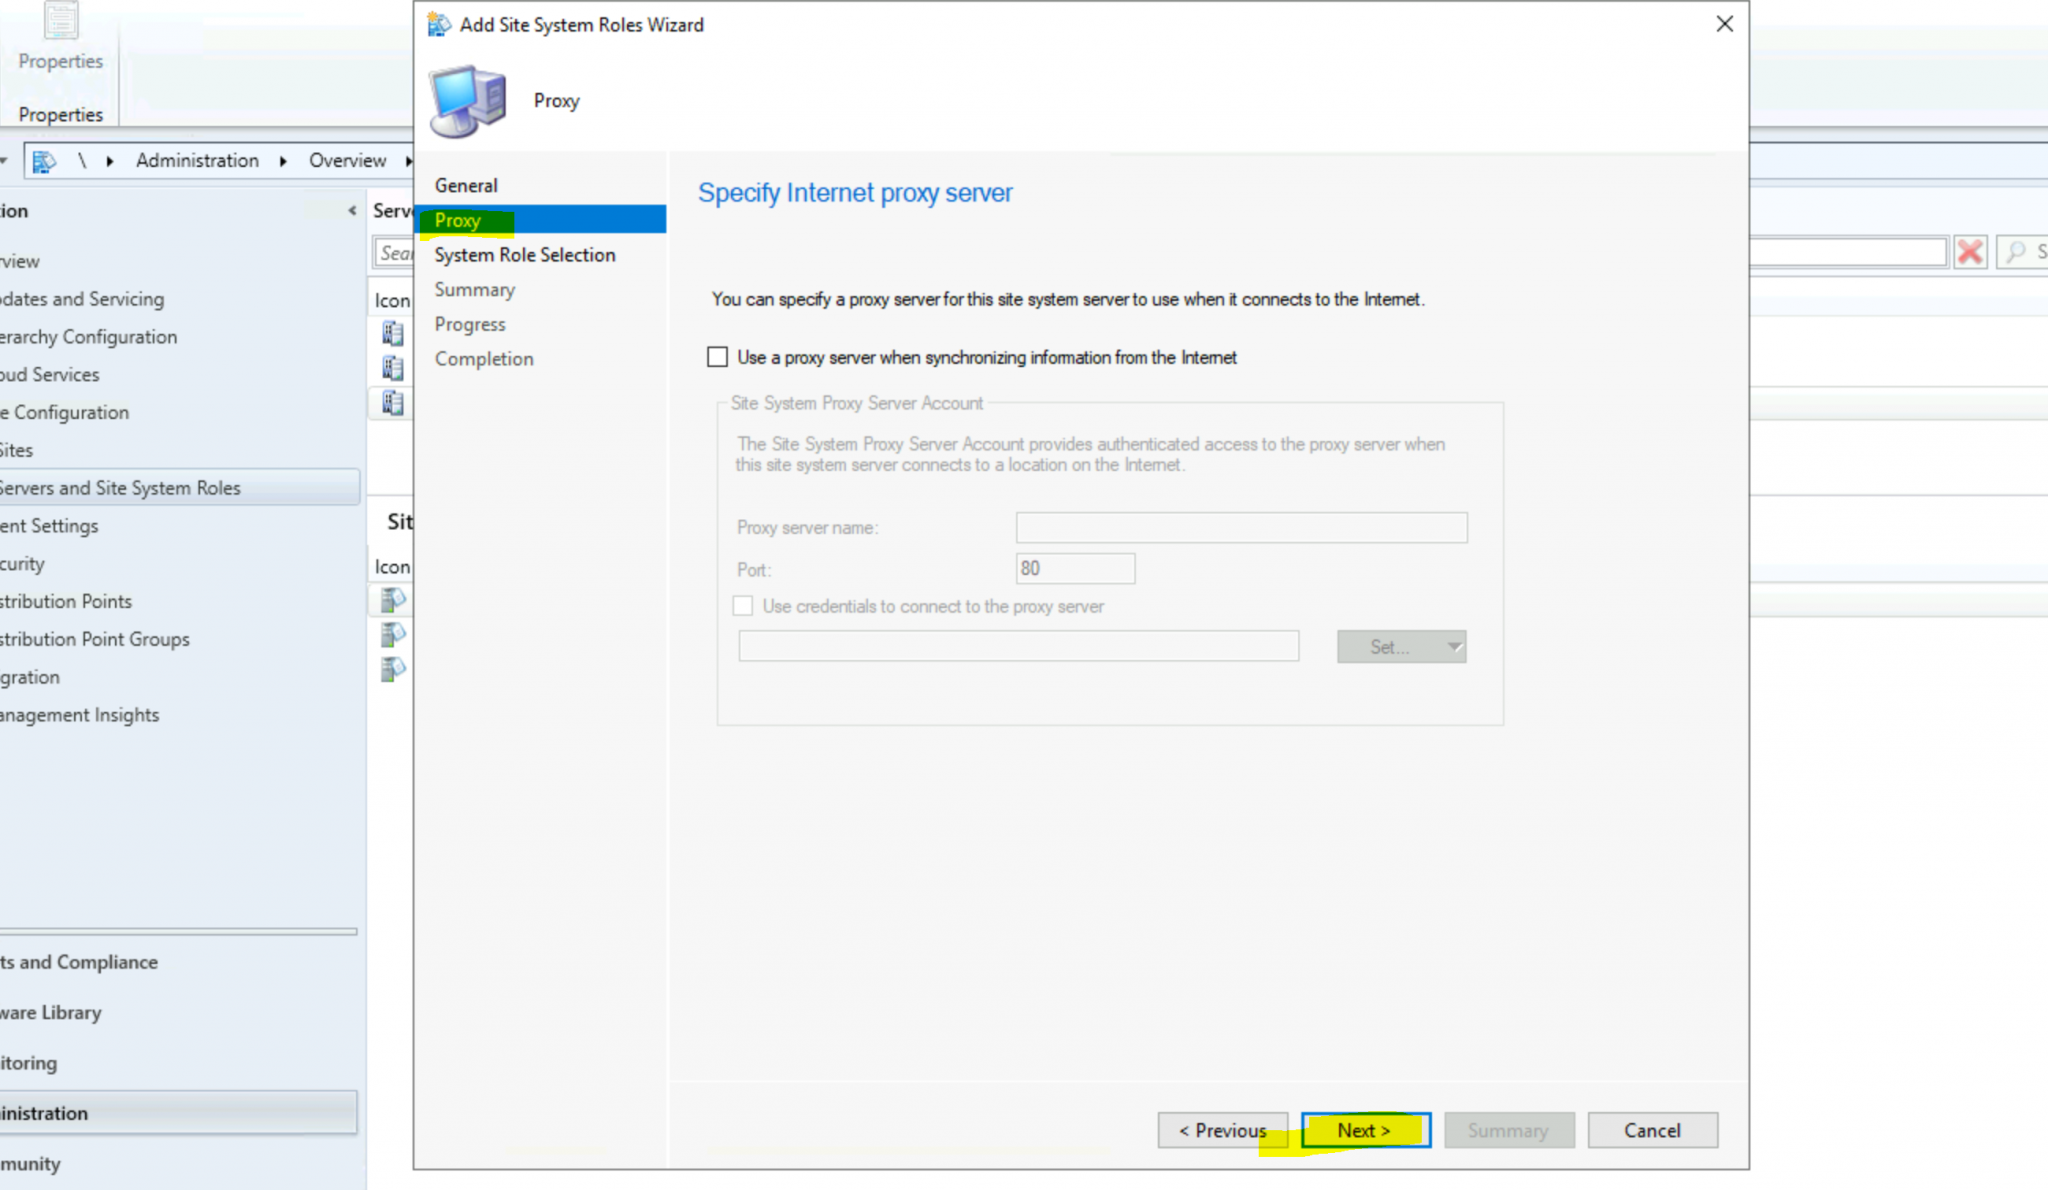Select the third server icon in list
The width and height of the screenshot is (2048, 1190).
(x=392, y=403)
